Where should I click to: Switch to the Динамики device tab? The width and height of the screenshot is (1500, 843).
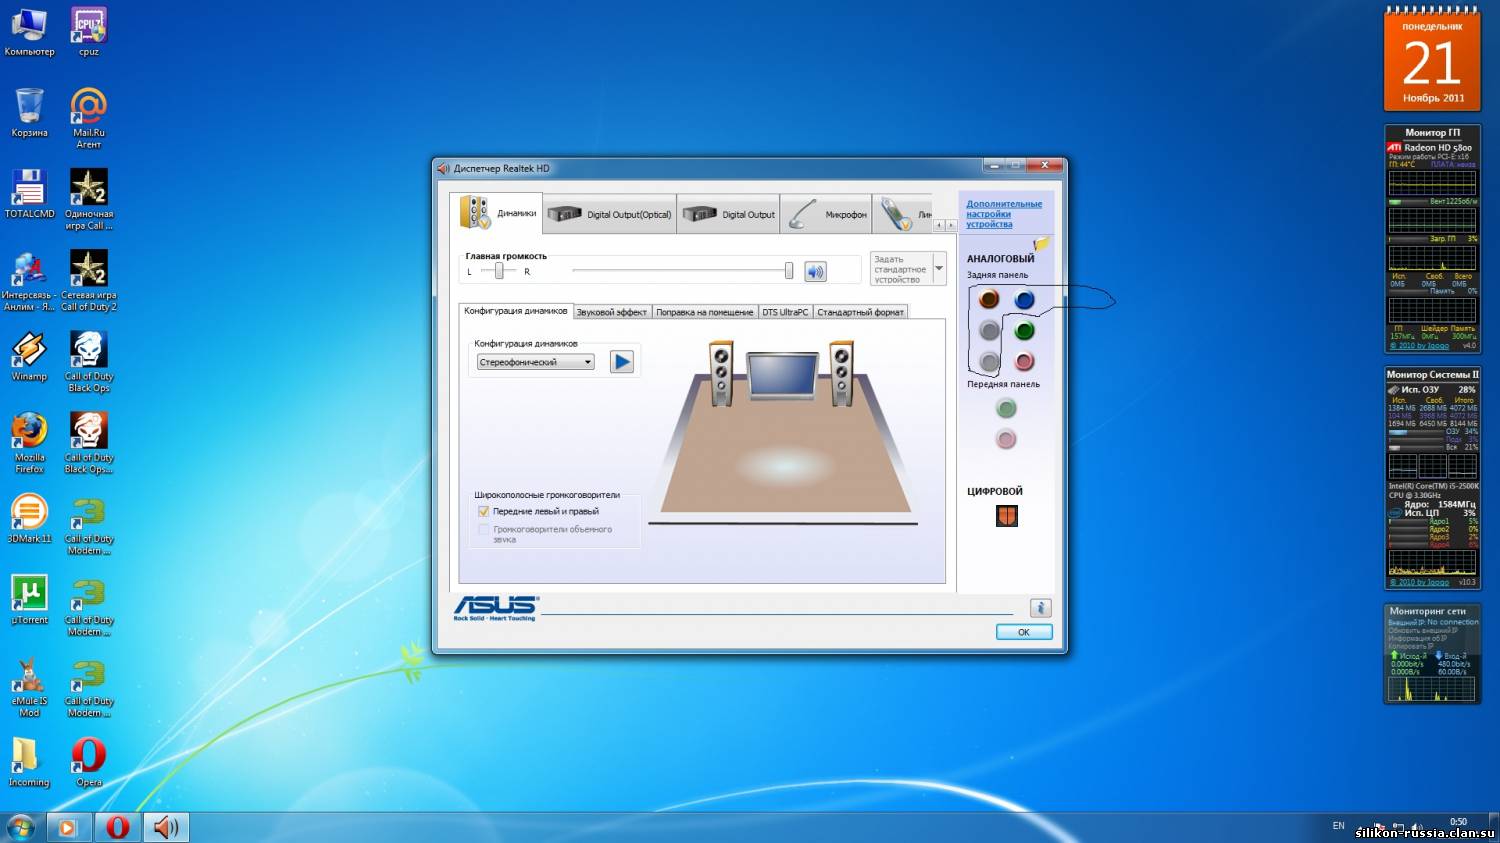coord(498,213)
